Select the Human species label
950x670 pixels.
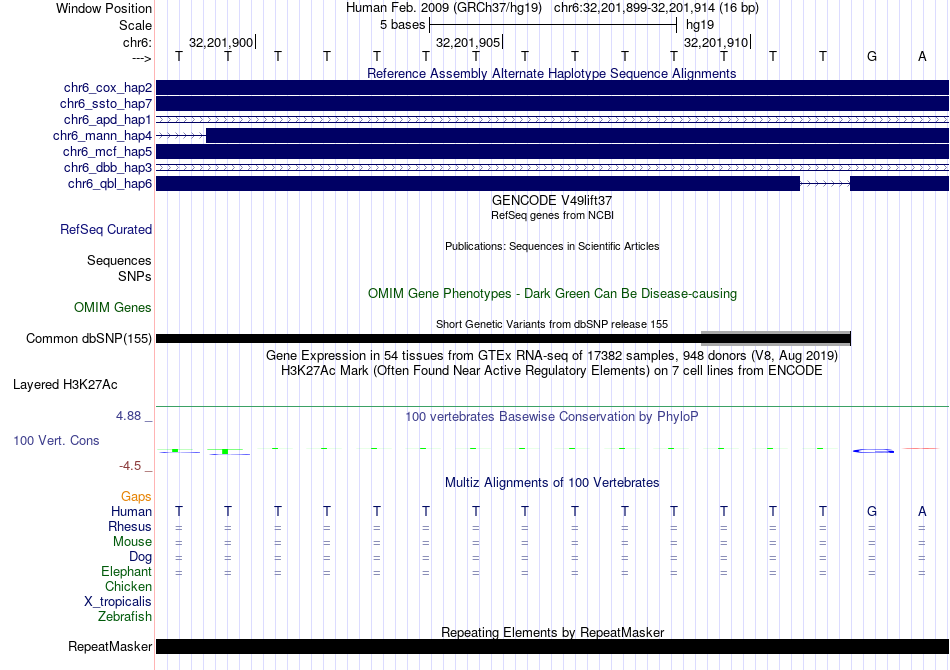(x=131, y=512)
